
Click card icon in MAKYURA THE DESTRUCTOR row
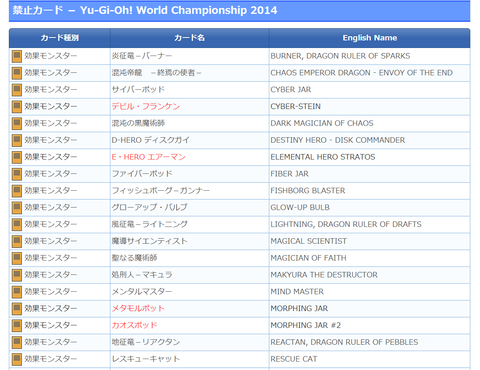[17, 275]
